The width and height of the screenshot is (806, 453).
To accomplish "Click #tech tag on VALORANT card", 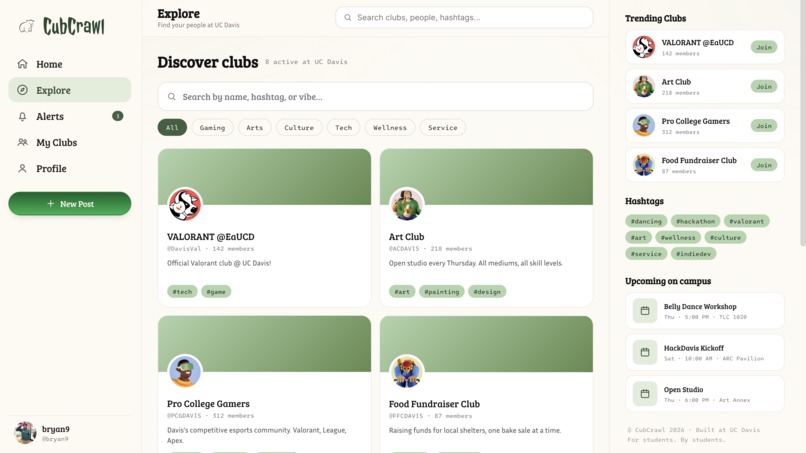I will click(x=182, y=292).
